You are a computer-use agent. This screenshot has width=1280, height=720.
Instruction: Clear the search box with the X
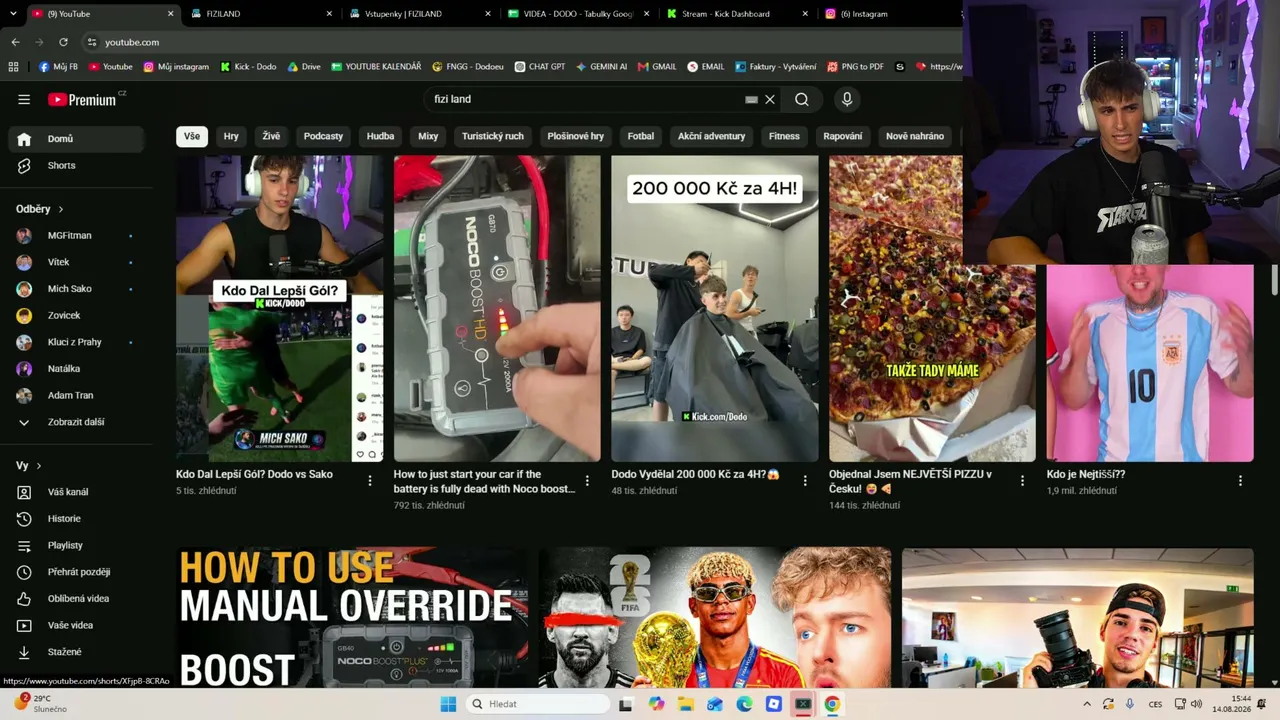[x=770, y=99]
